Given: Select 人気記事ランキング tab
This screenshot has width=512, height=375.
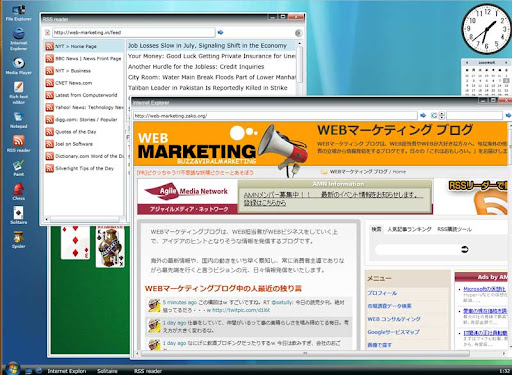Looking at the screenshot, I should pos(409,229).
